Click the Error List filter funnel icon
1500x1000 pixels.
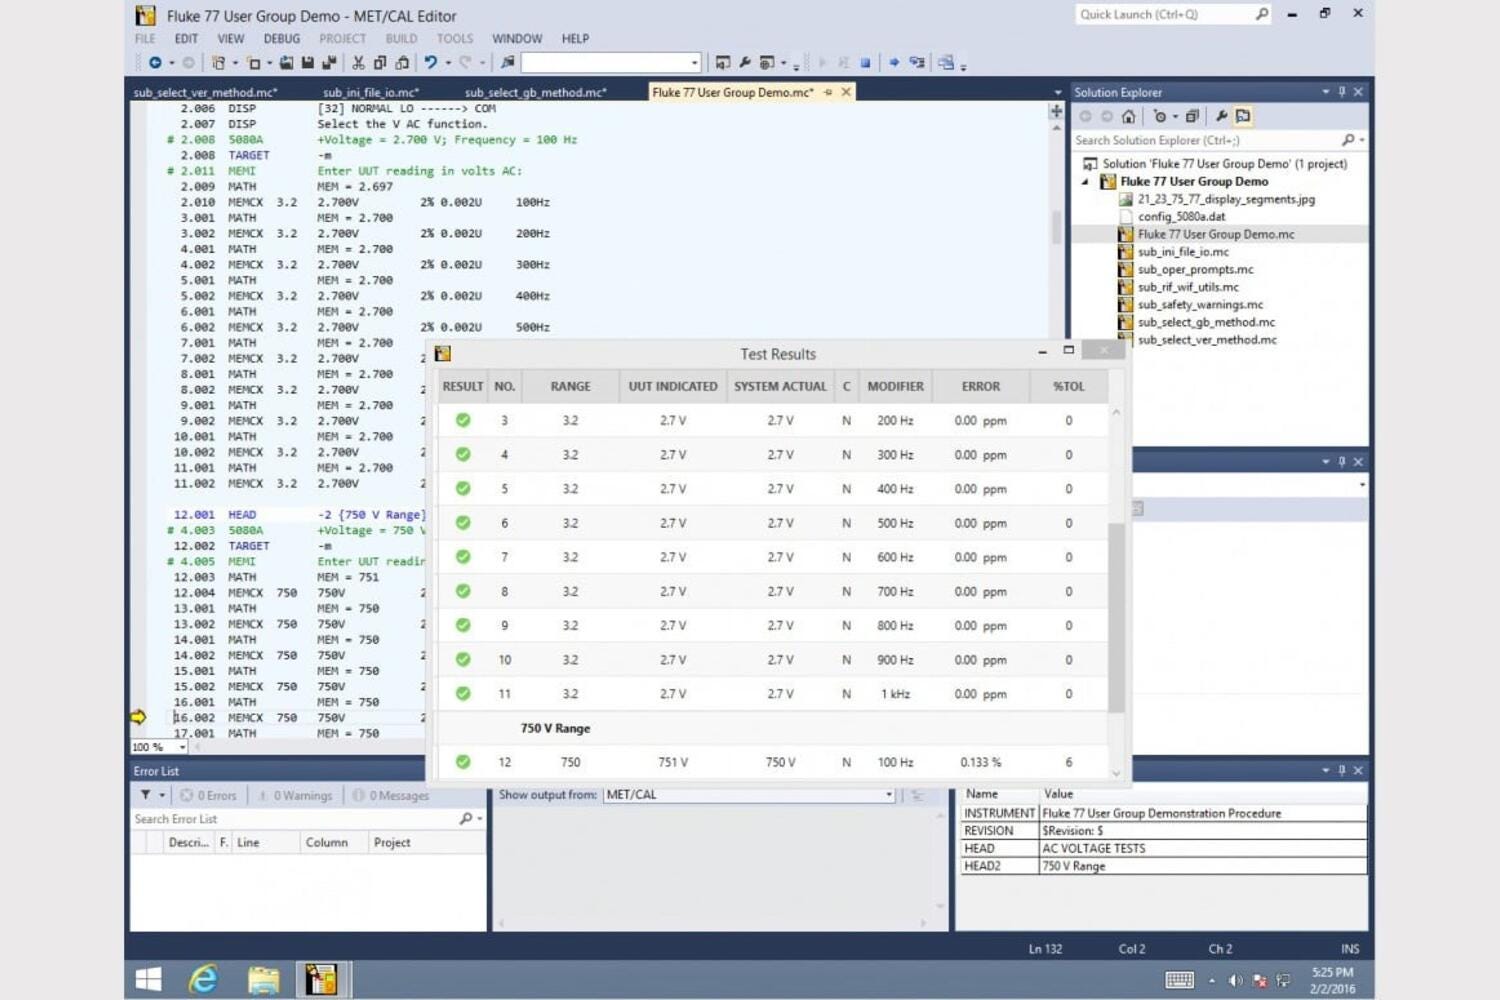coord(146,795)
